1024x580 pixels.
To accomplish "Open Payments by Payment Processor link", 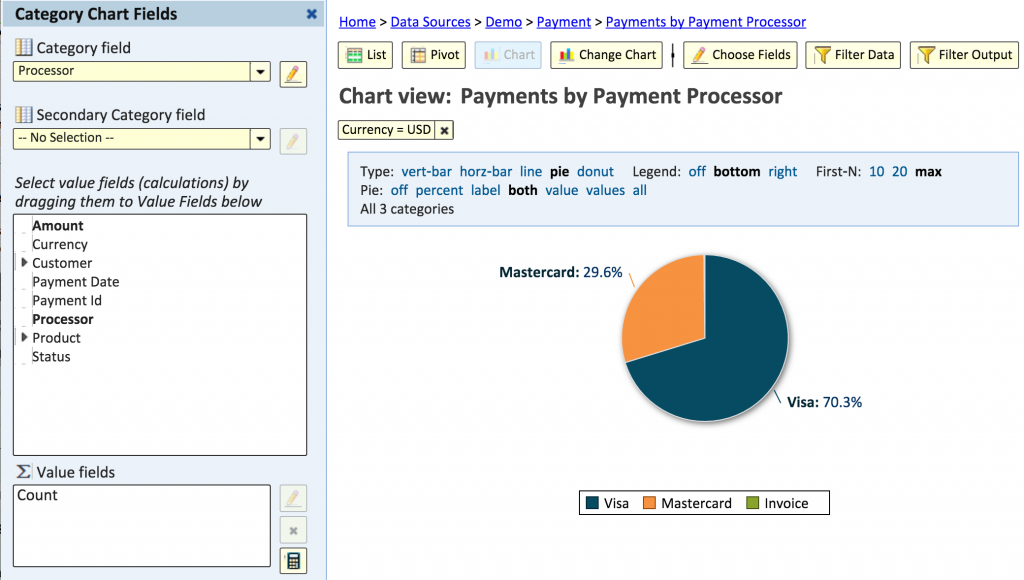I will (706, 22).
